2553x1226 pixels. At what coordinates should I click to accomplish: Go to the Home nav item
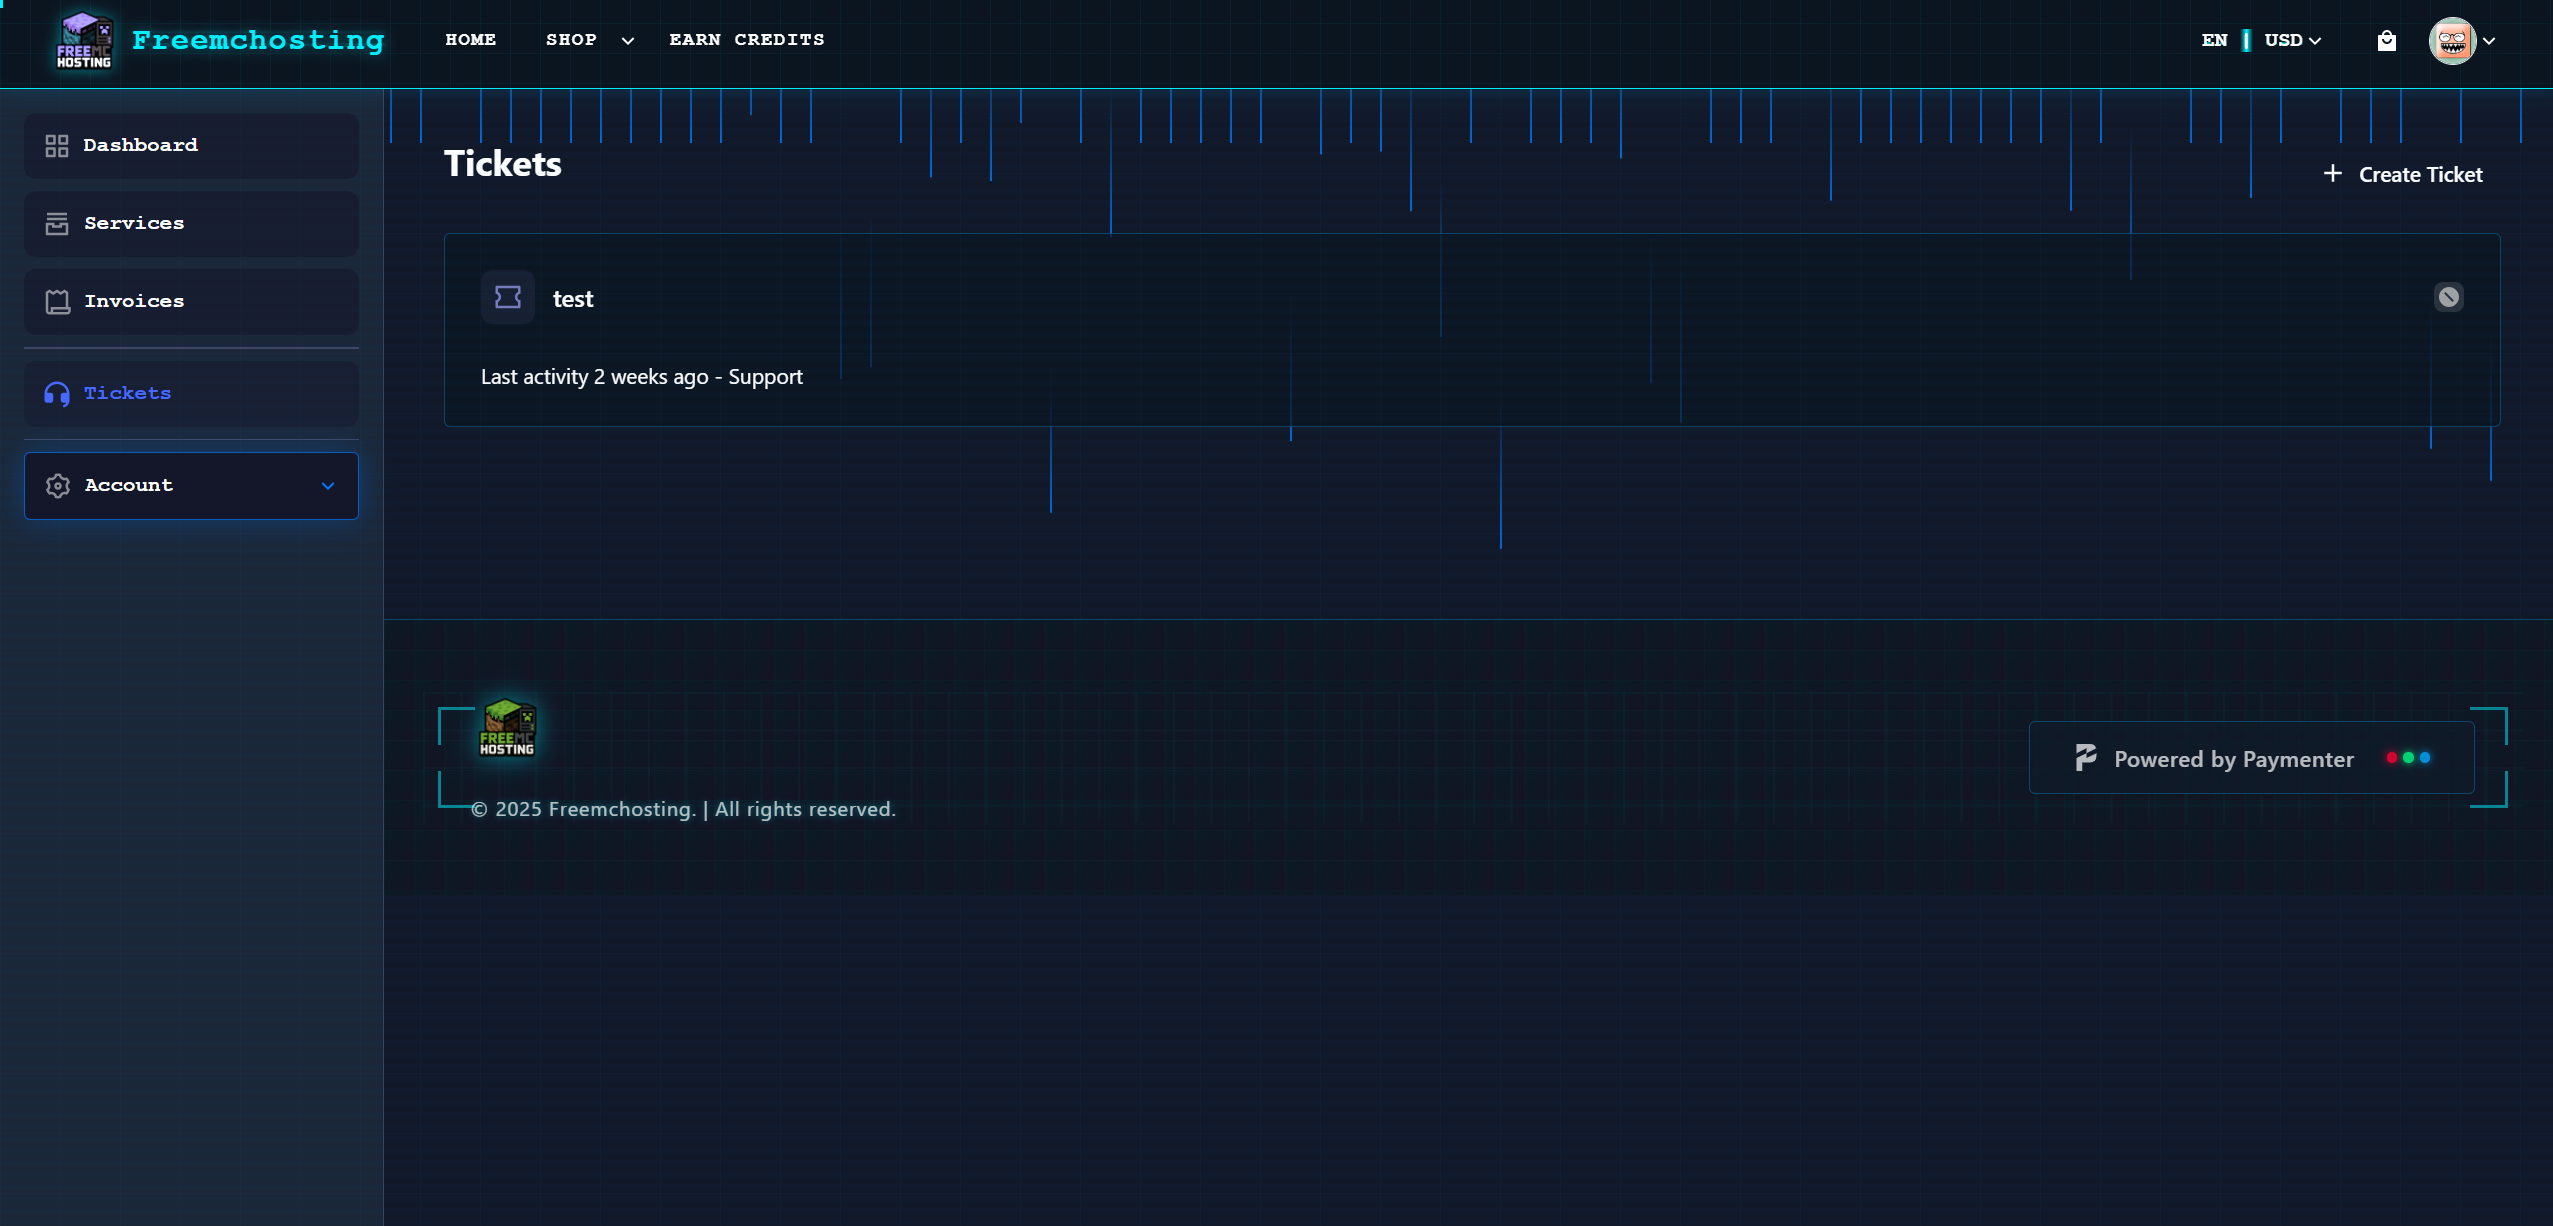pyautogui.click(x=470, y=40)
